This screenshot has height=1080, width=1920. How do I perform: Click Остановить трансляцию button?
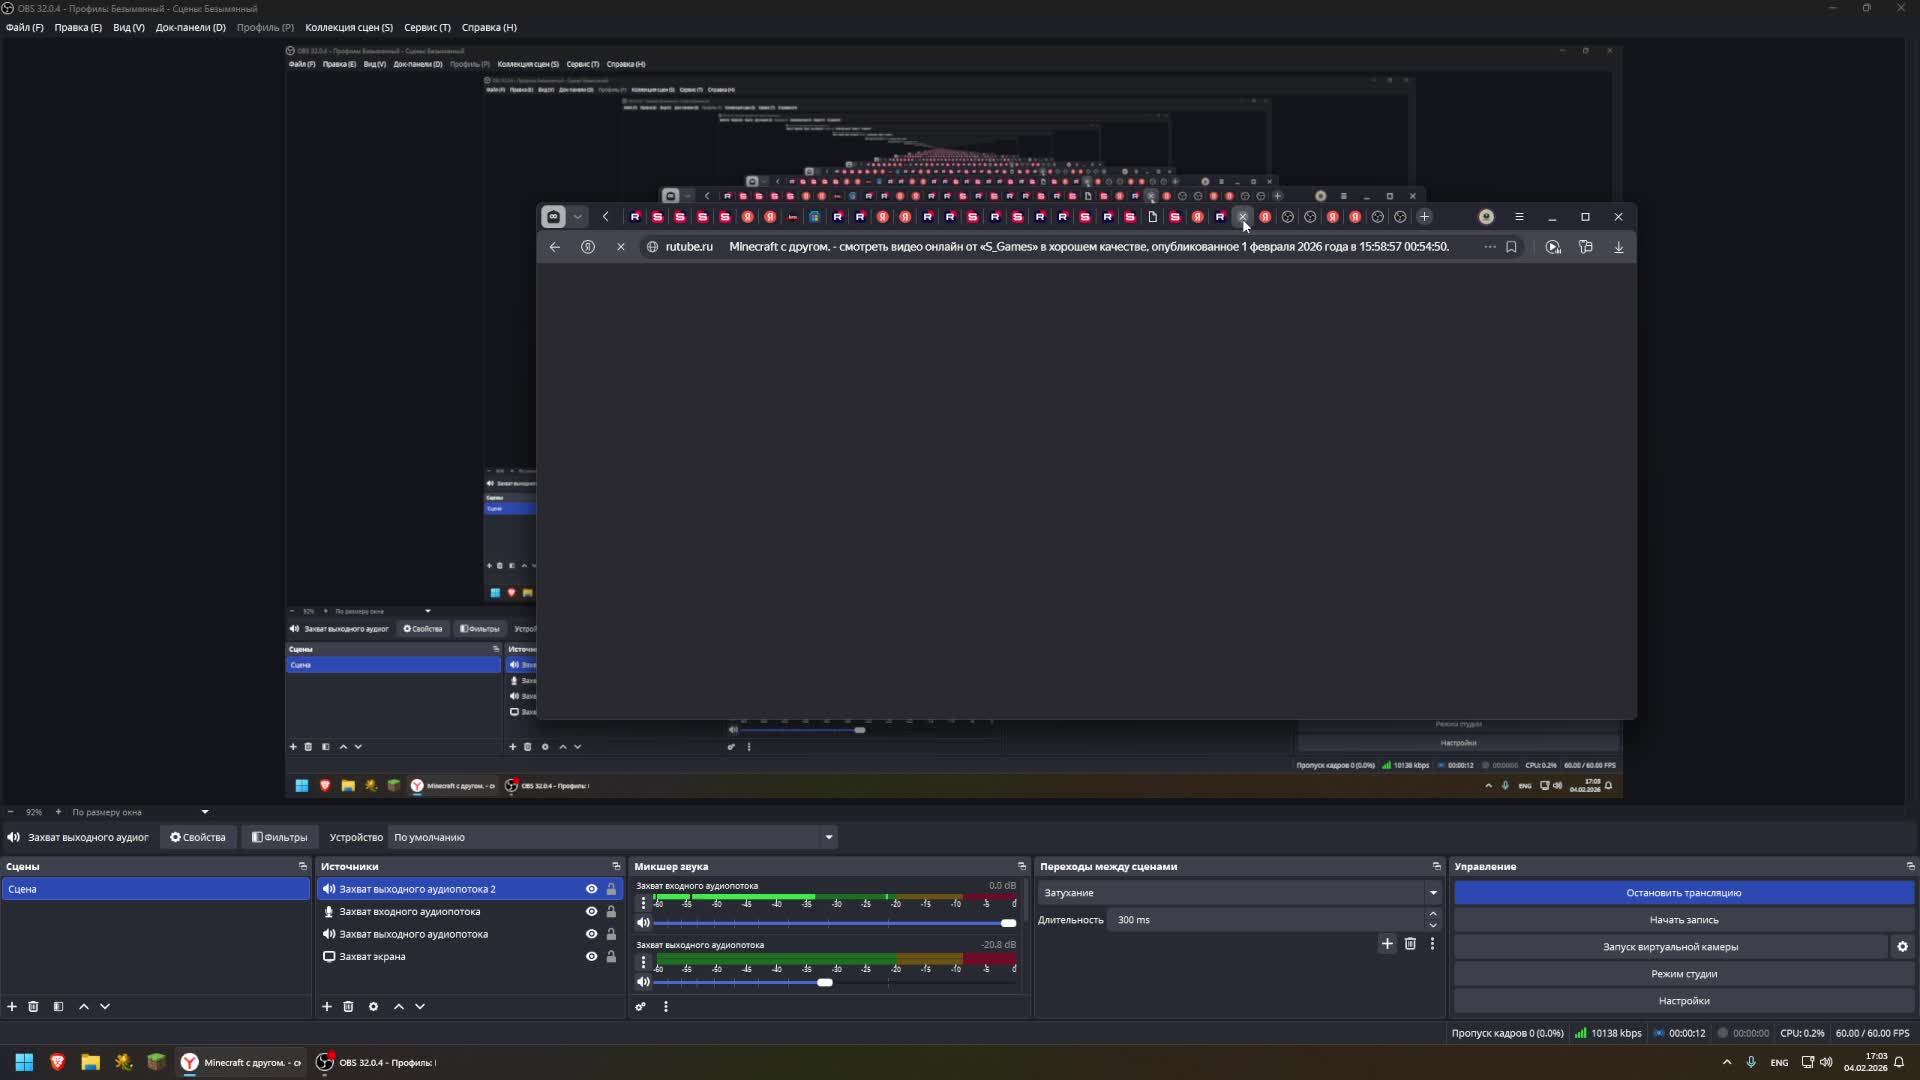pos(1683,893)
